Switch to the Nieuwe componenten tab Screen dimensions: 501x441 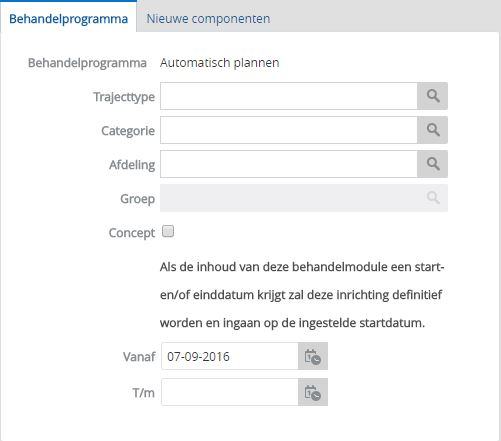coord(208,19)
